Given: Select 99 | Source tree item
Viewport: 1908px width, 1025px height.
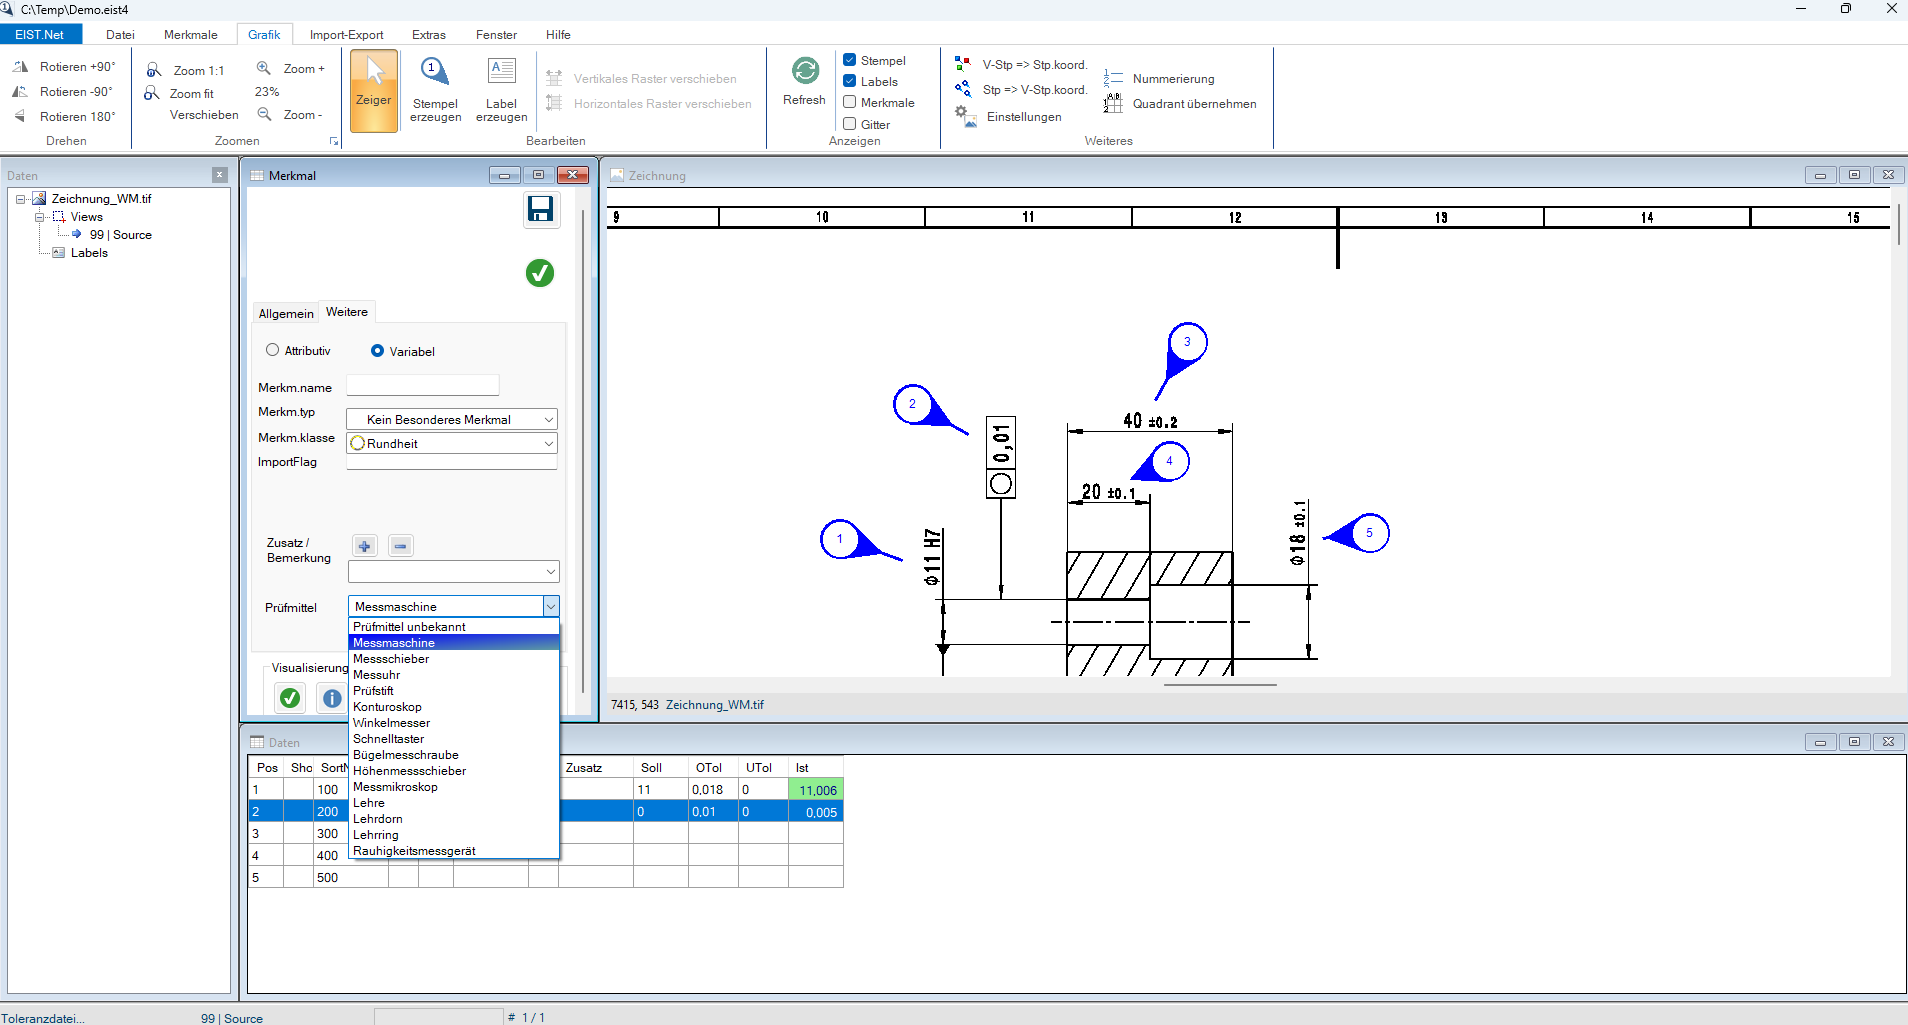Looking at the screenshot, I should (121, 235).
